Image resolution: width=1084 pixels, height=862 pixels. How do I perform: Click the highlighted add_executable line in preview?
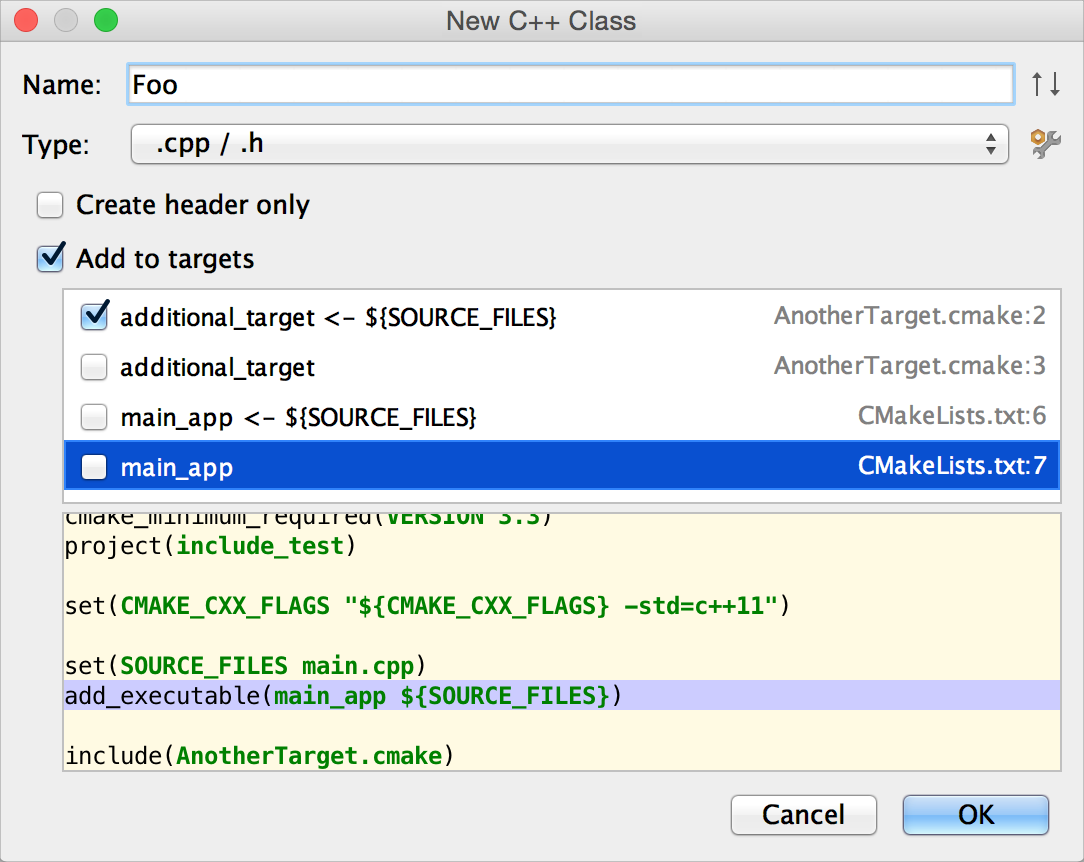point(562,695)
